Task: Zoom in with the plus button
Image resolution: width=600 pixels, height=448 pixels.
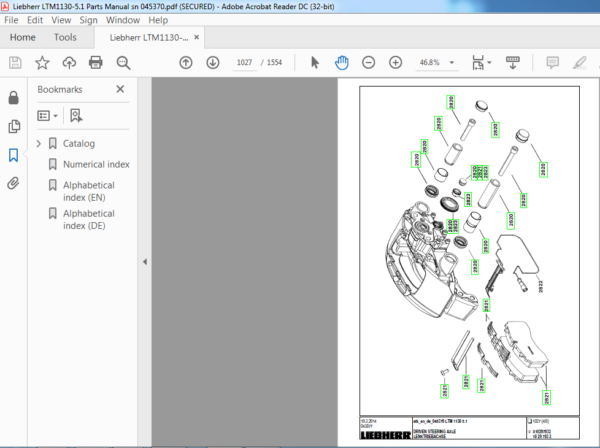Action: [395, 62]
